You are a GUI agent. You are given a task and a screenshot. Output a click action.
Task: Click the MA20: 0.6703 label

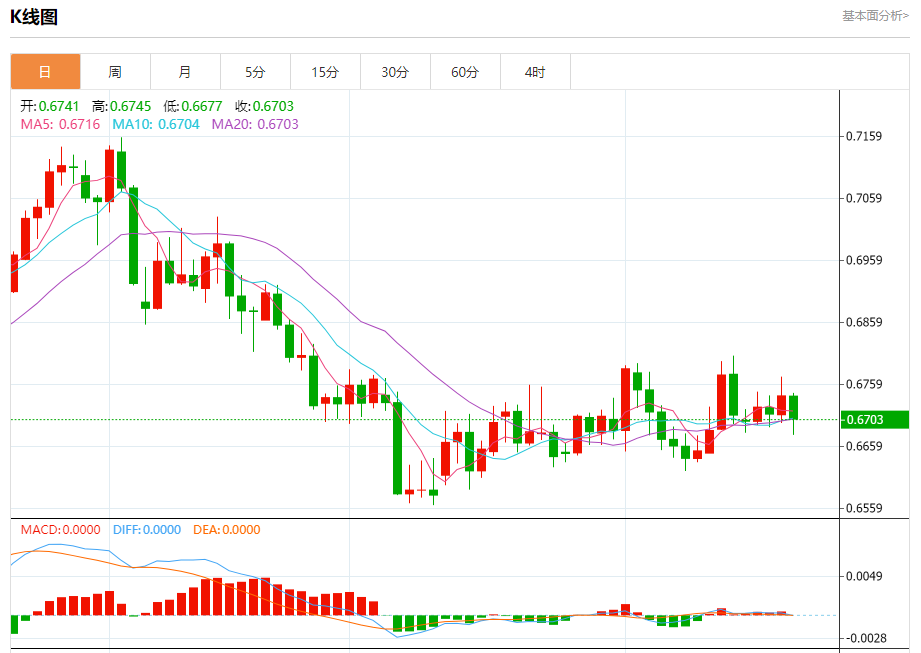[255, 124]
